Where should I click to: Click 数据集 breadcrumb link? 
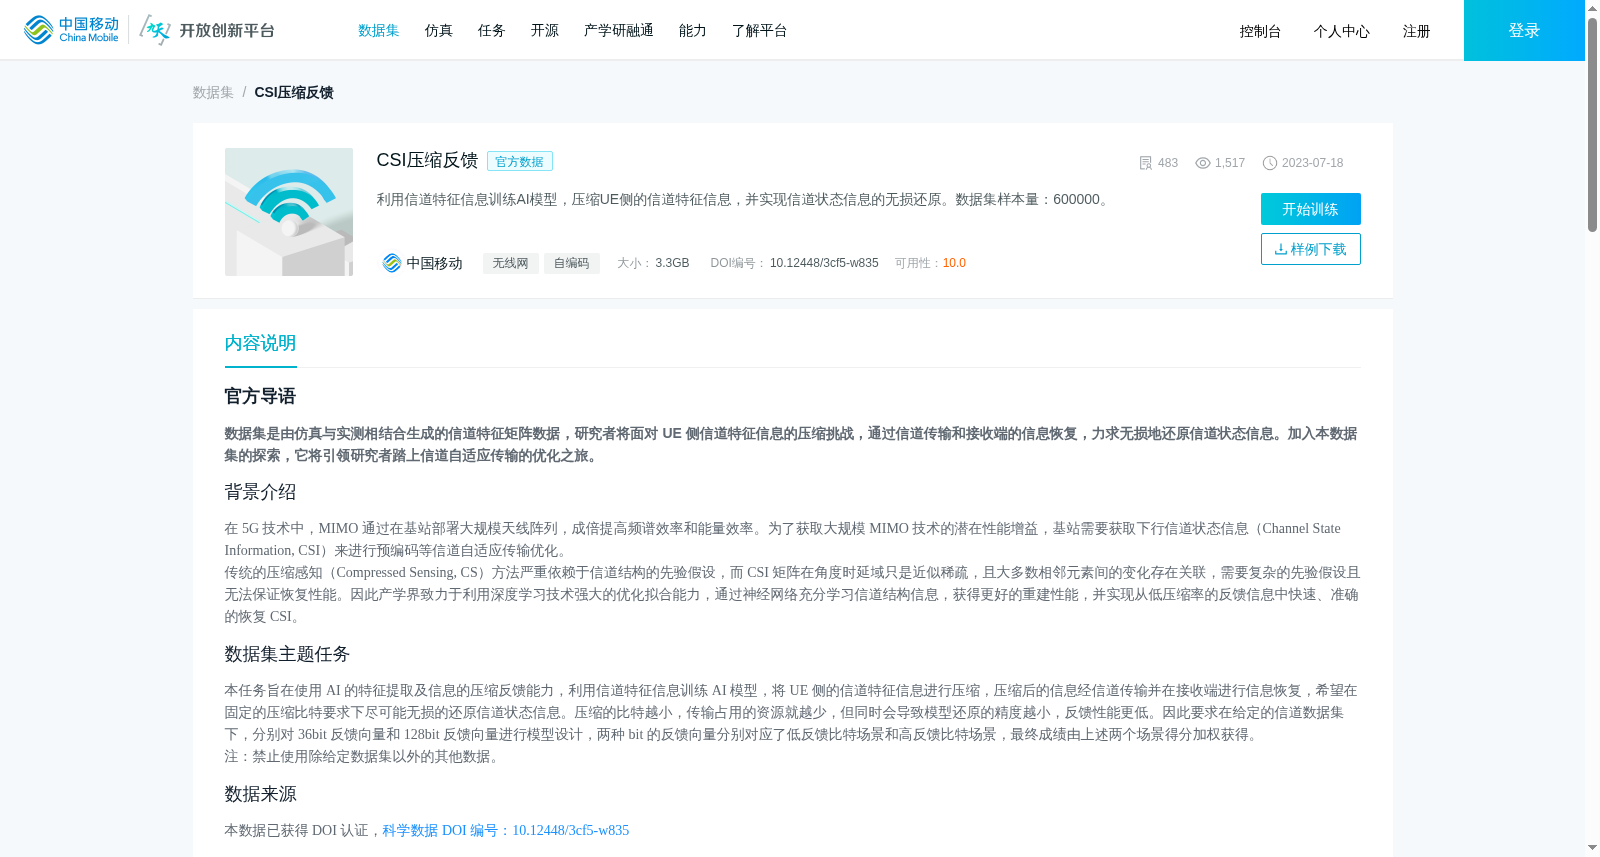coord(213,92)
